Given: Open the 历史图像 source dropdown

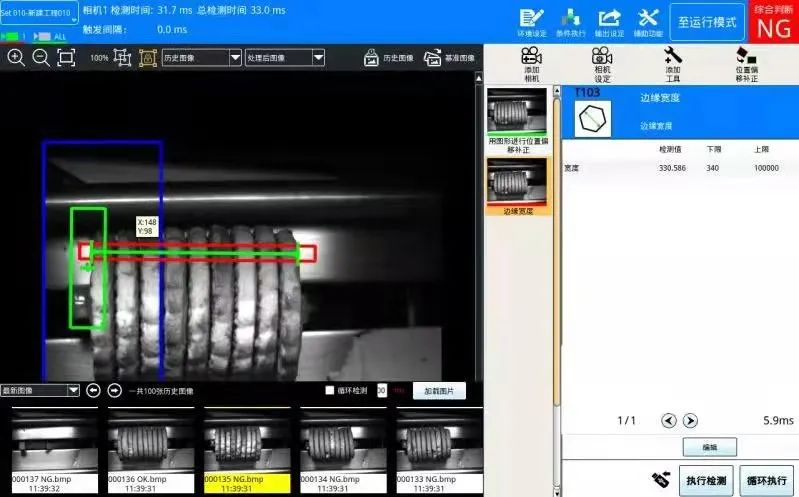Looking at the screenshot, I should 202,58.
